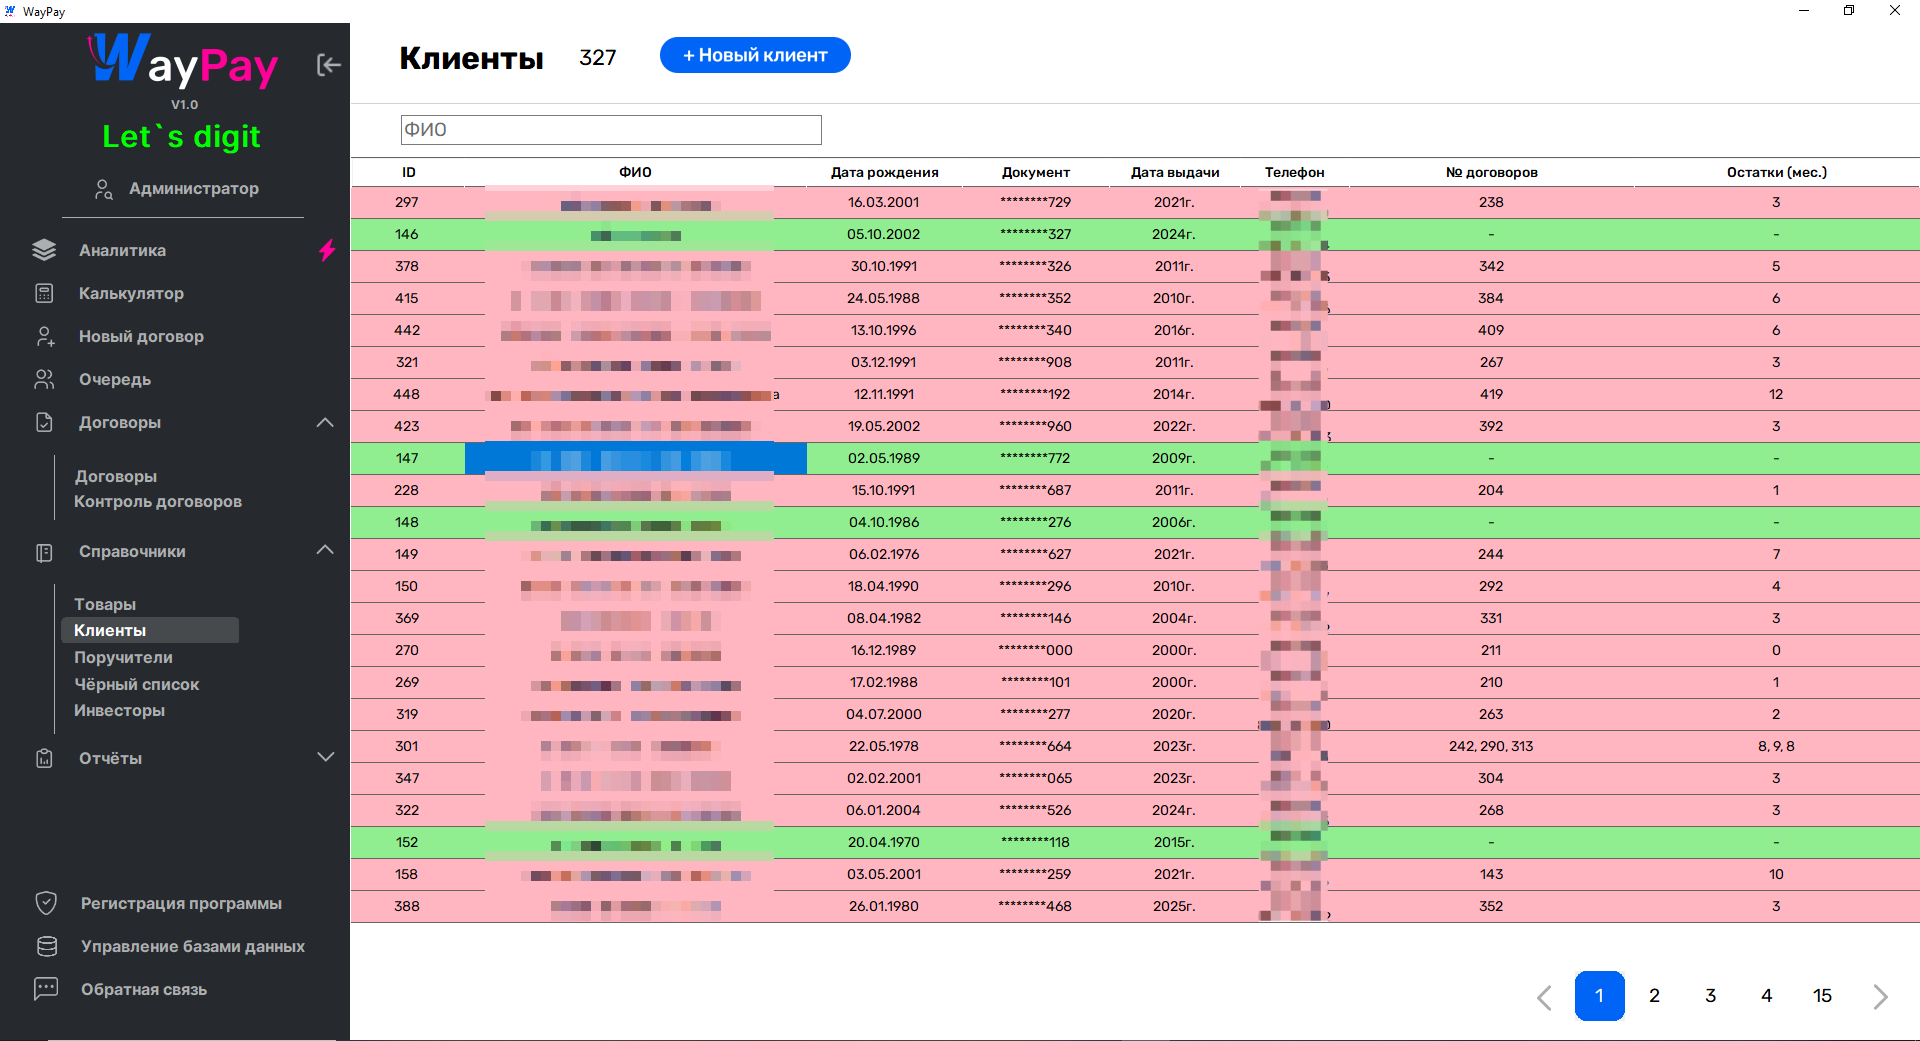Click the New contract person-plus icon
Viewport: 1920px width, 1041px height.
point(45,336)
